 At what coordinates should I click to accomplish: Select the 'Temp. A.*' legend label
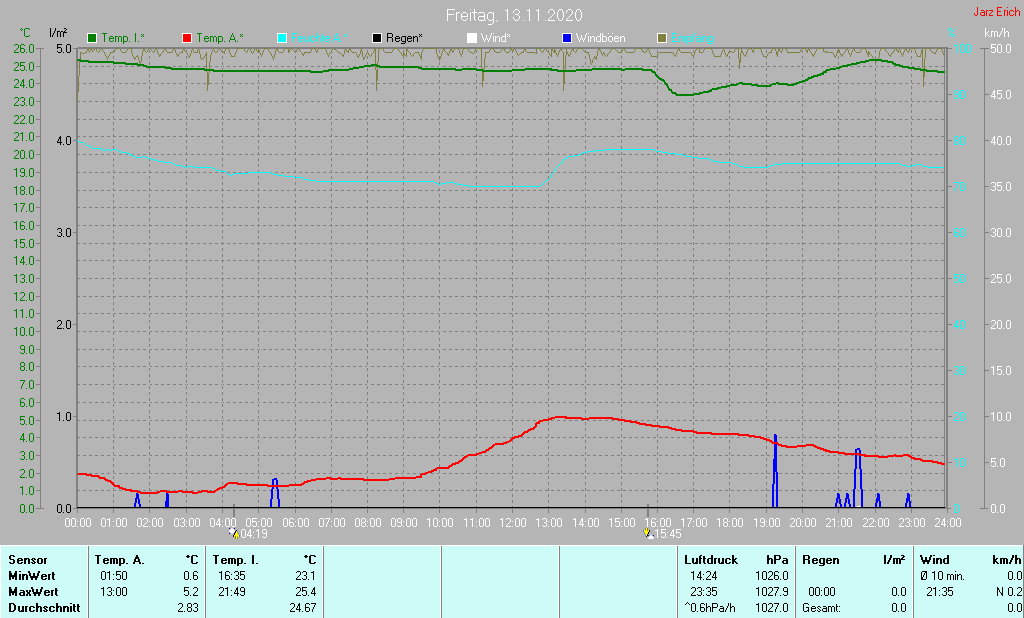(219, 39)
